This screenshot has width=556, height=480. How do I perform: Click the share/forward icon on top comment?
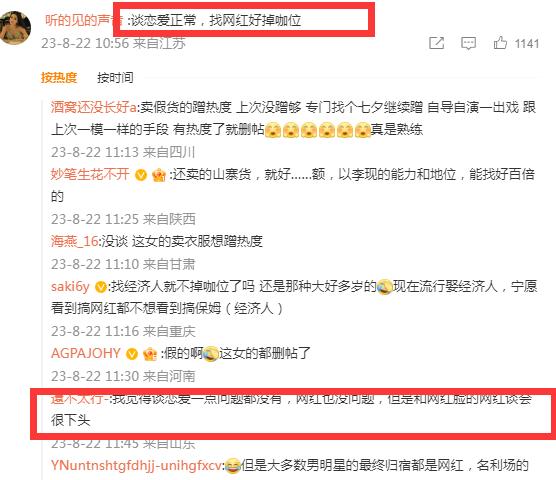click(x=437, y=43)
